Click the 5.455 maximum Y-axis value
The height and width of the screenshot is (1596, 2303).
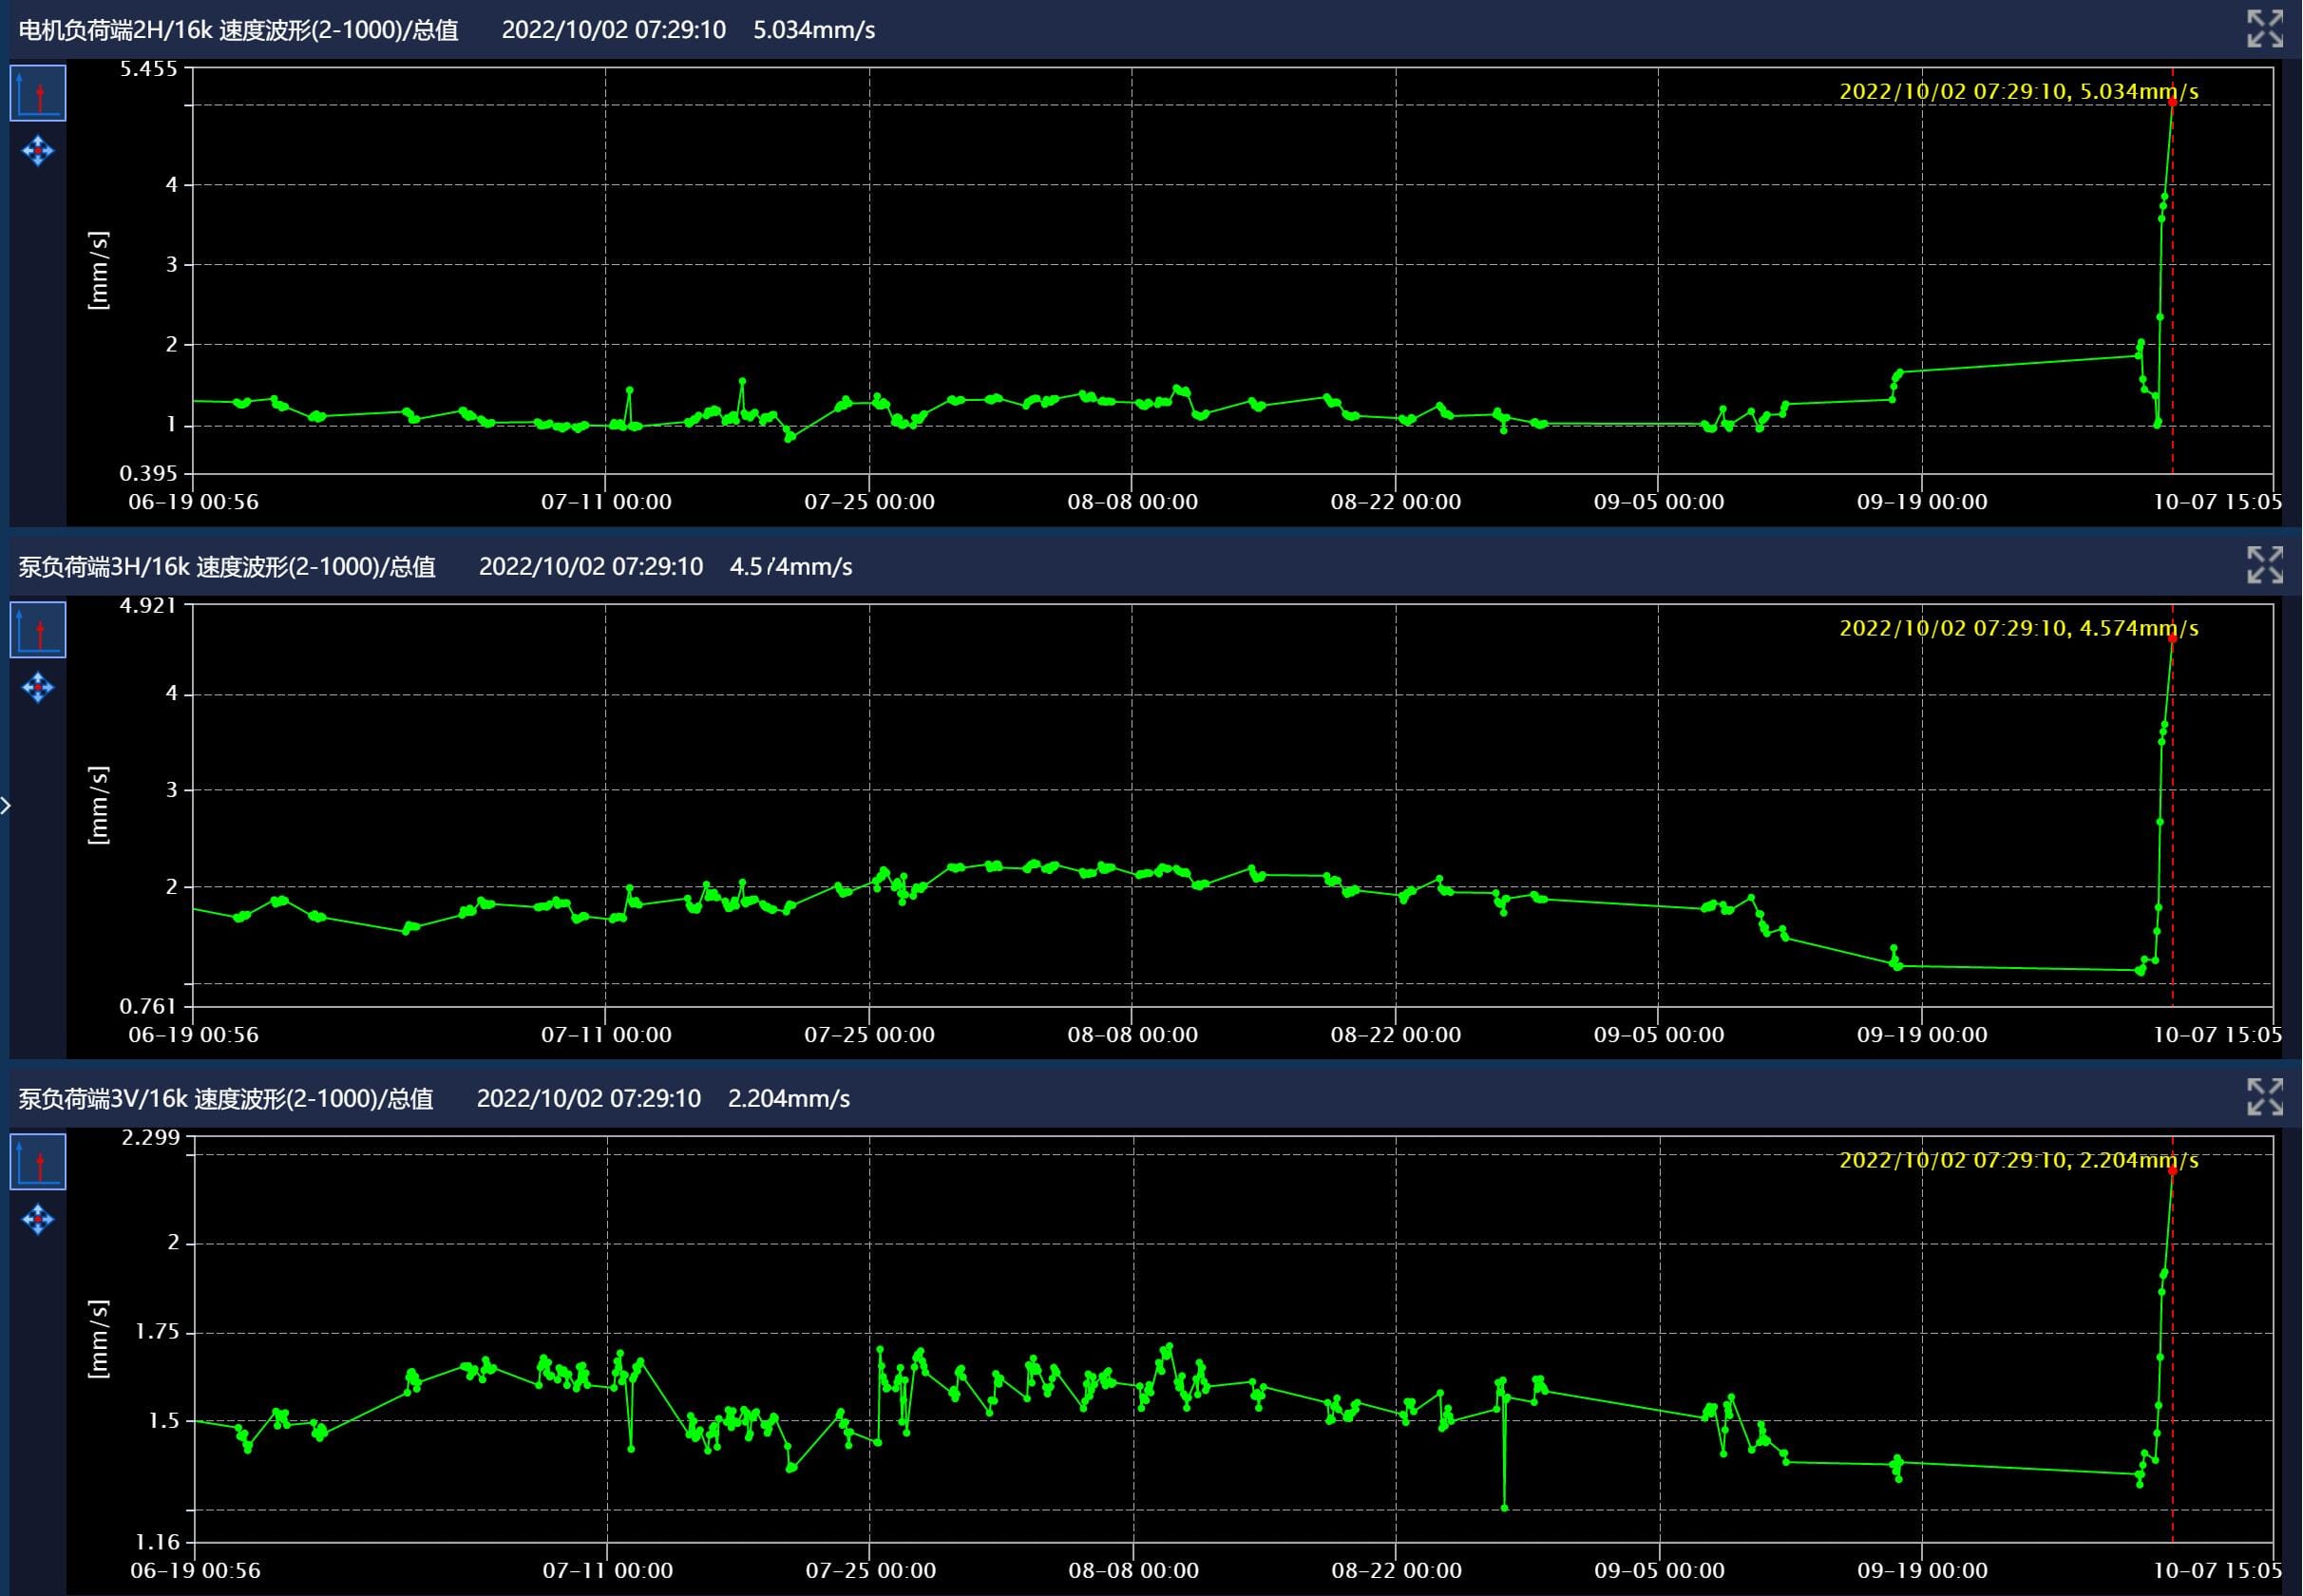point(148,69)
